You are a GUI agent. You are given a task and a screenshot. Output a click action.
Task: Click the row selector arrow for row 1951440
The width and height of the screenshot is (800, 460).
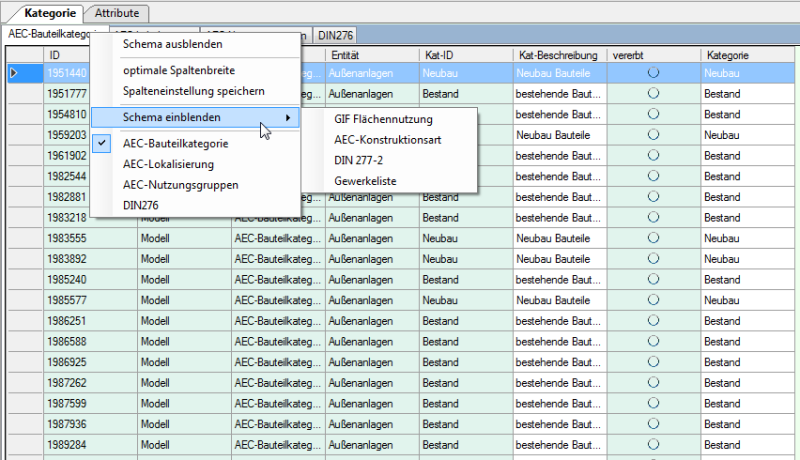point(14,73)
